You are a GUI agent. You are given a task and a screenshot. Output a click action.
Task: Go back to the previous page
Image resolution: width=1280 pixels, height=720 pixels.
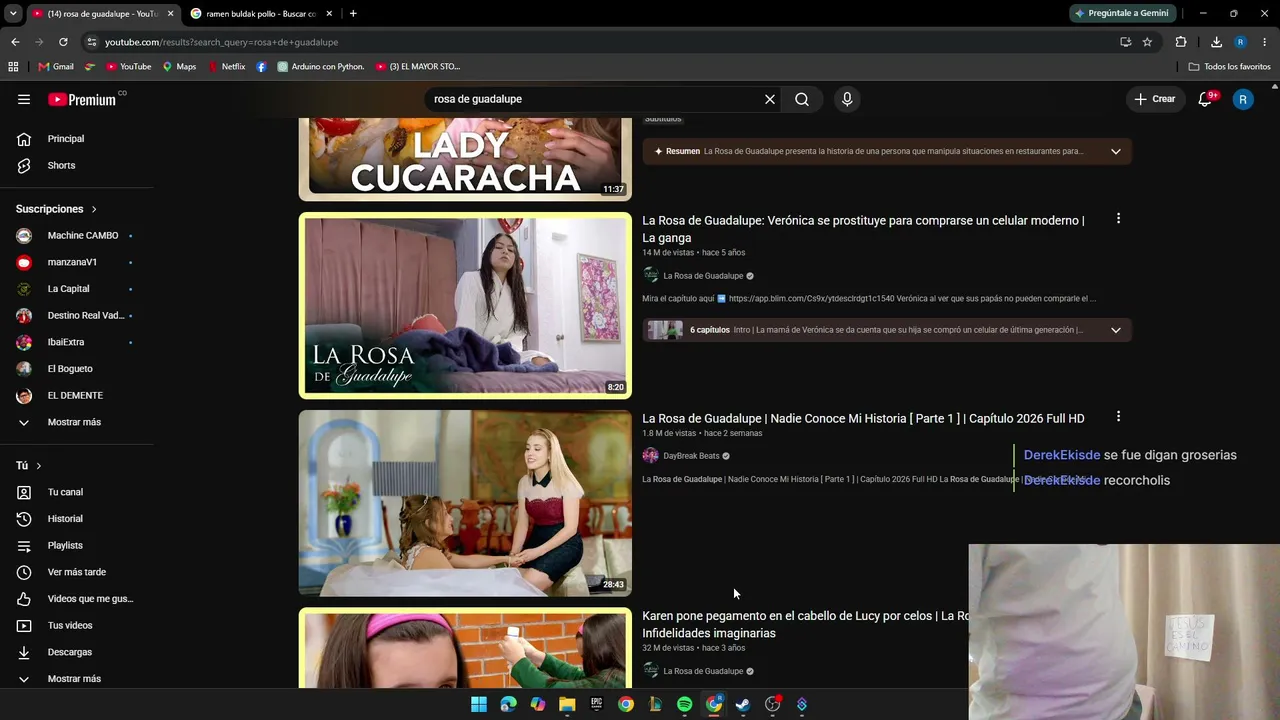(x=15, y=42)
